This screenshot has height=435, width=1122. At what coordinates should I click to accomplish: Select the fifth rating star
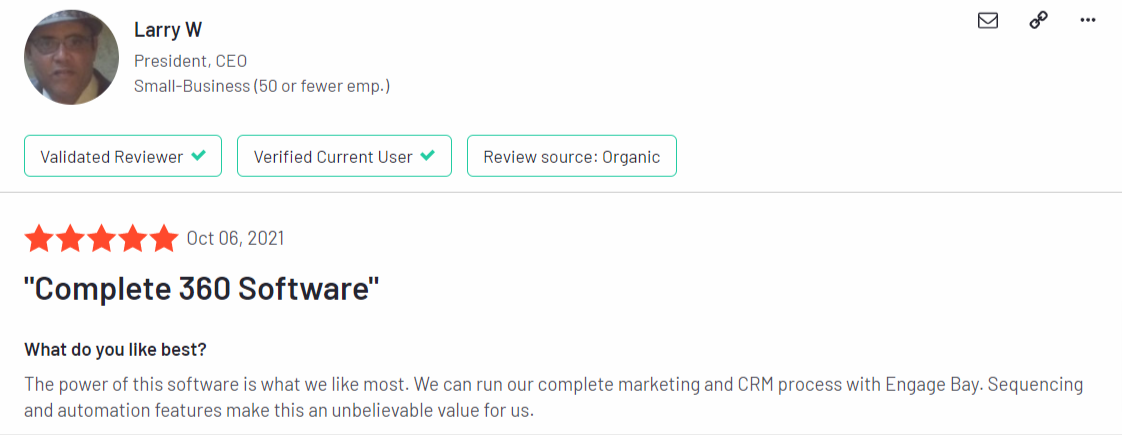click(162, 239)
